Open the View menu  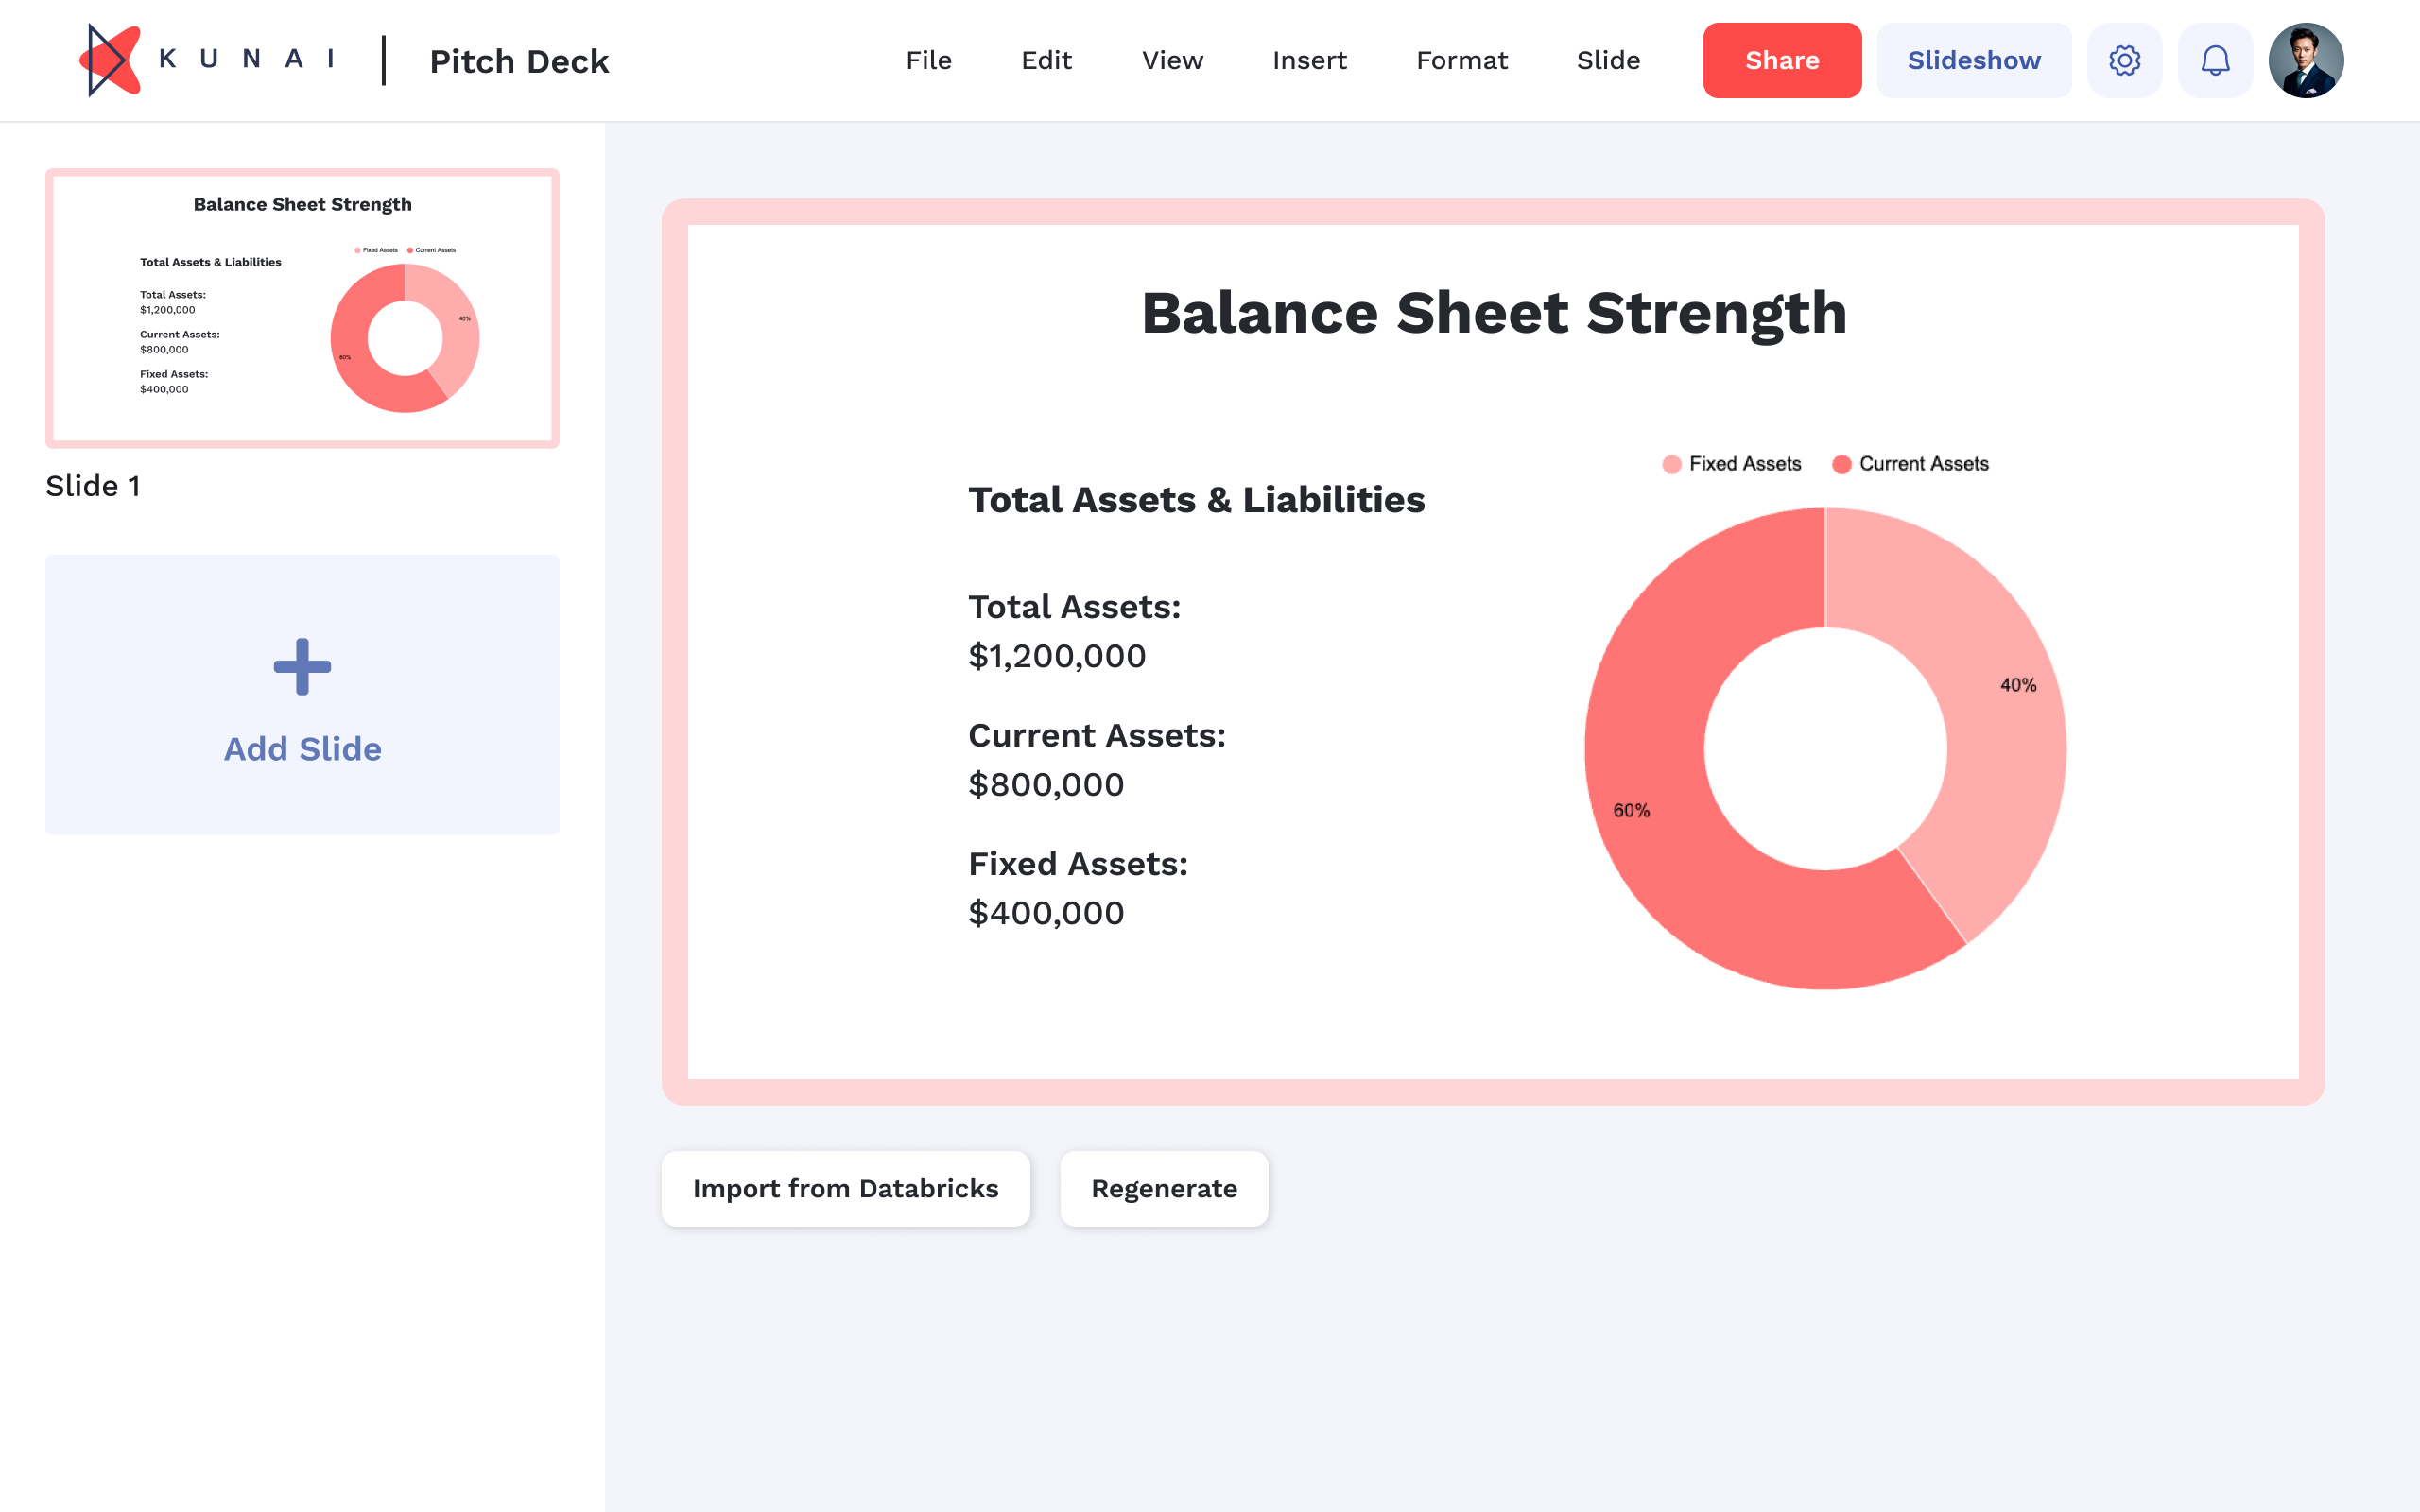[x=1171, y=60]
